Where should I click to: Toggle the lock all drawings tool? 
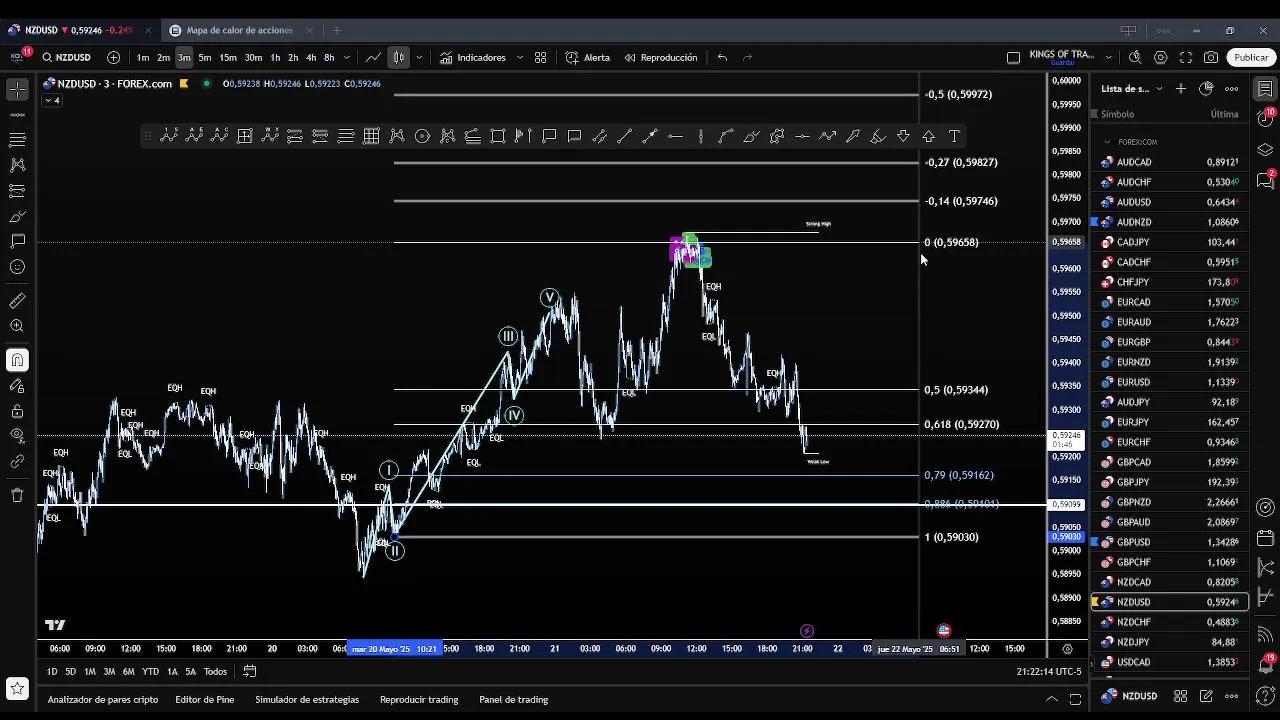point(17,412)
